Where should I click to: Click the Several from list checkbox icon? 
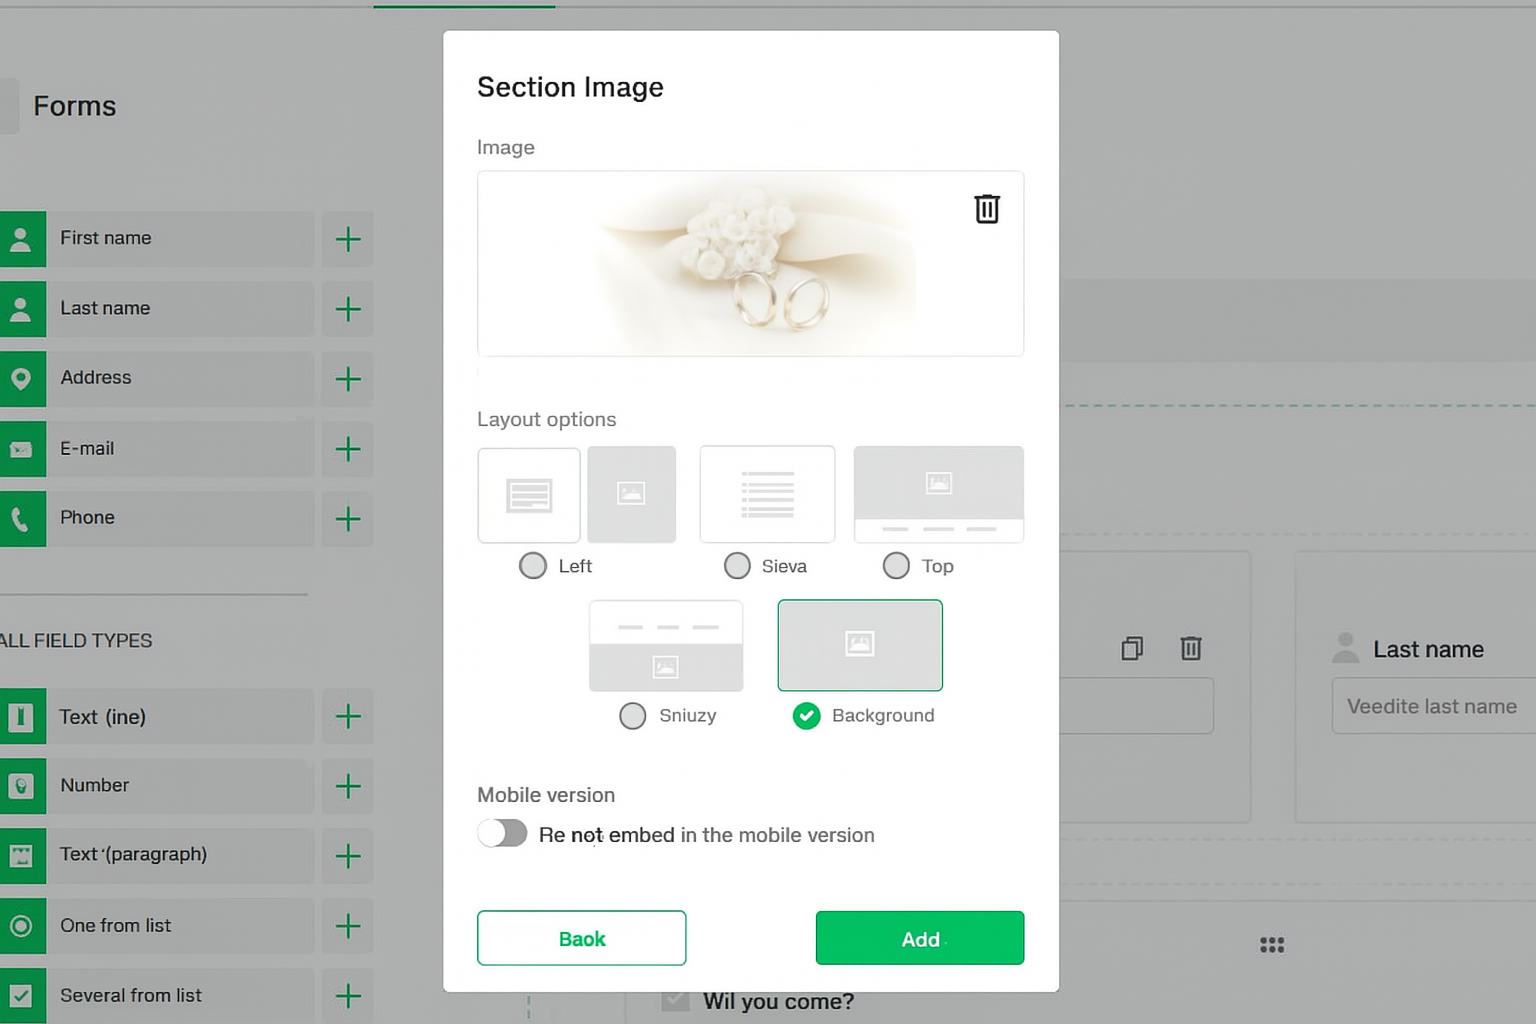pyautogui.click(x=21, y=996)
